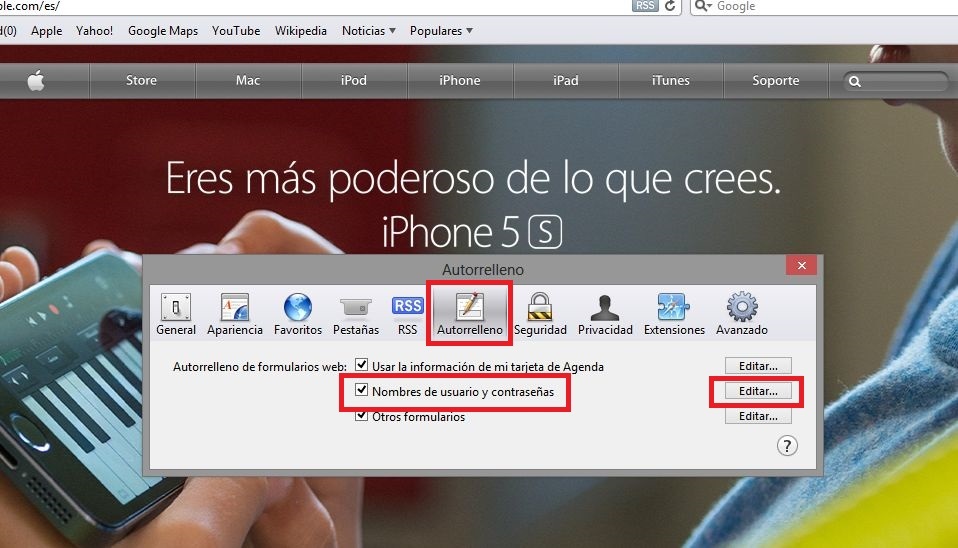
Task: Open the help question mark button
Action: point(787,446)
